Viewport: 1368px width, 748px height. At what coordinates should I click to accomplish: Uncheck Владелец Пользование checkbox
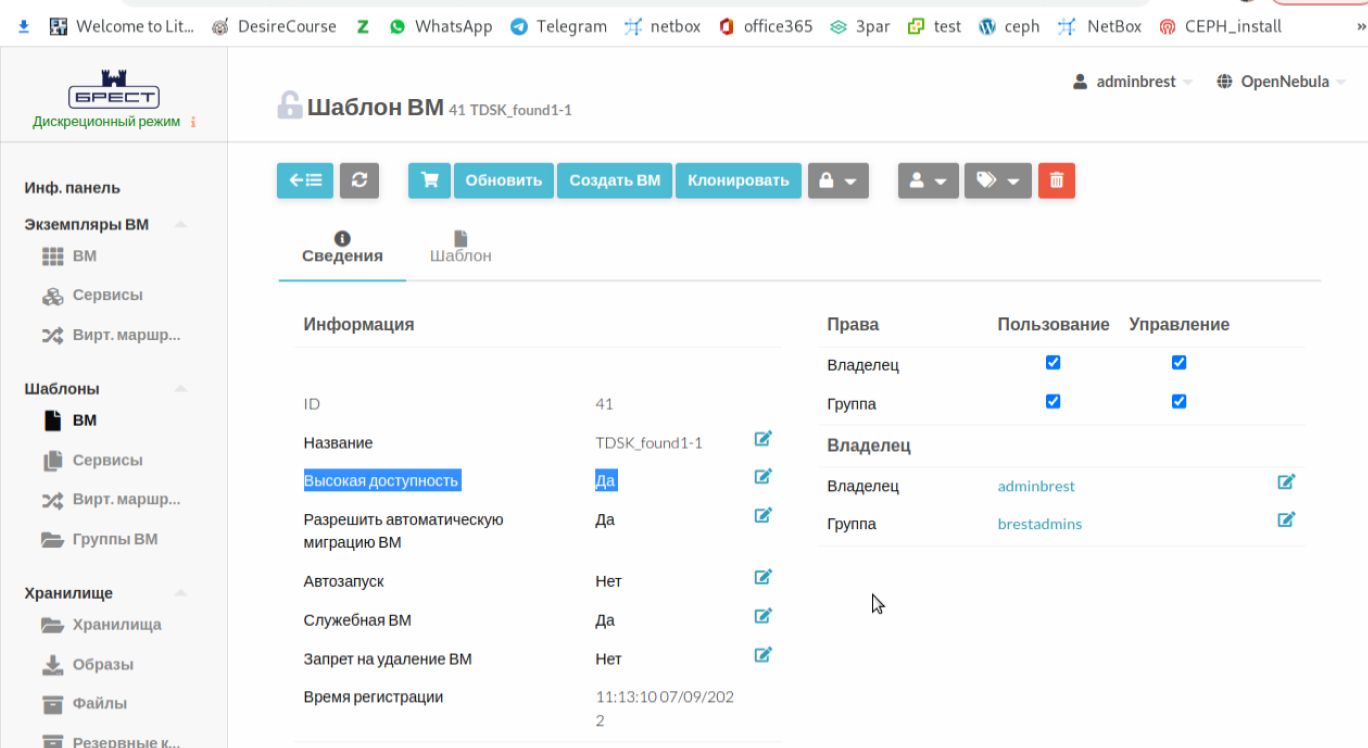[x=1052, y=363]
